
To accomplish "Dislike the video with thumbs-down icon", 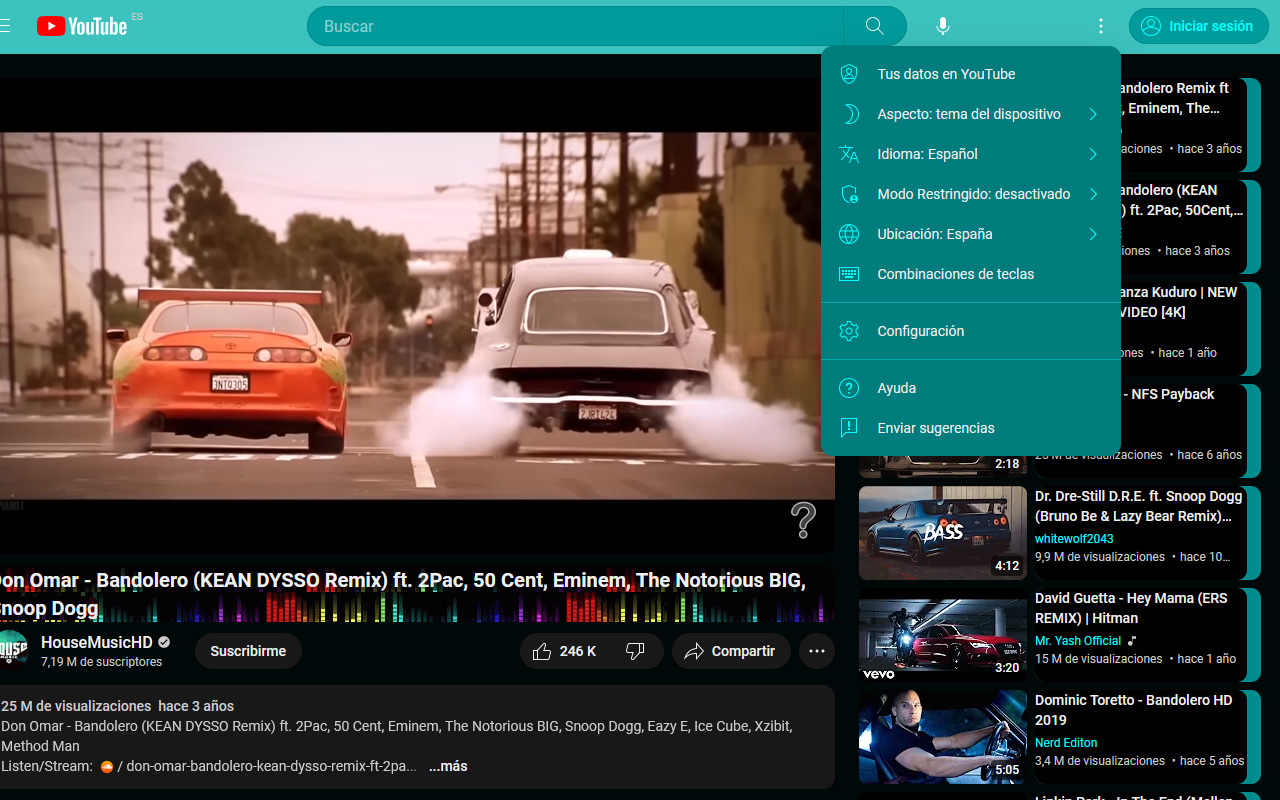I will click(x=636, y=651).
